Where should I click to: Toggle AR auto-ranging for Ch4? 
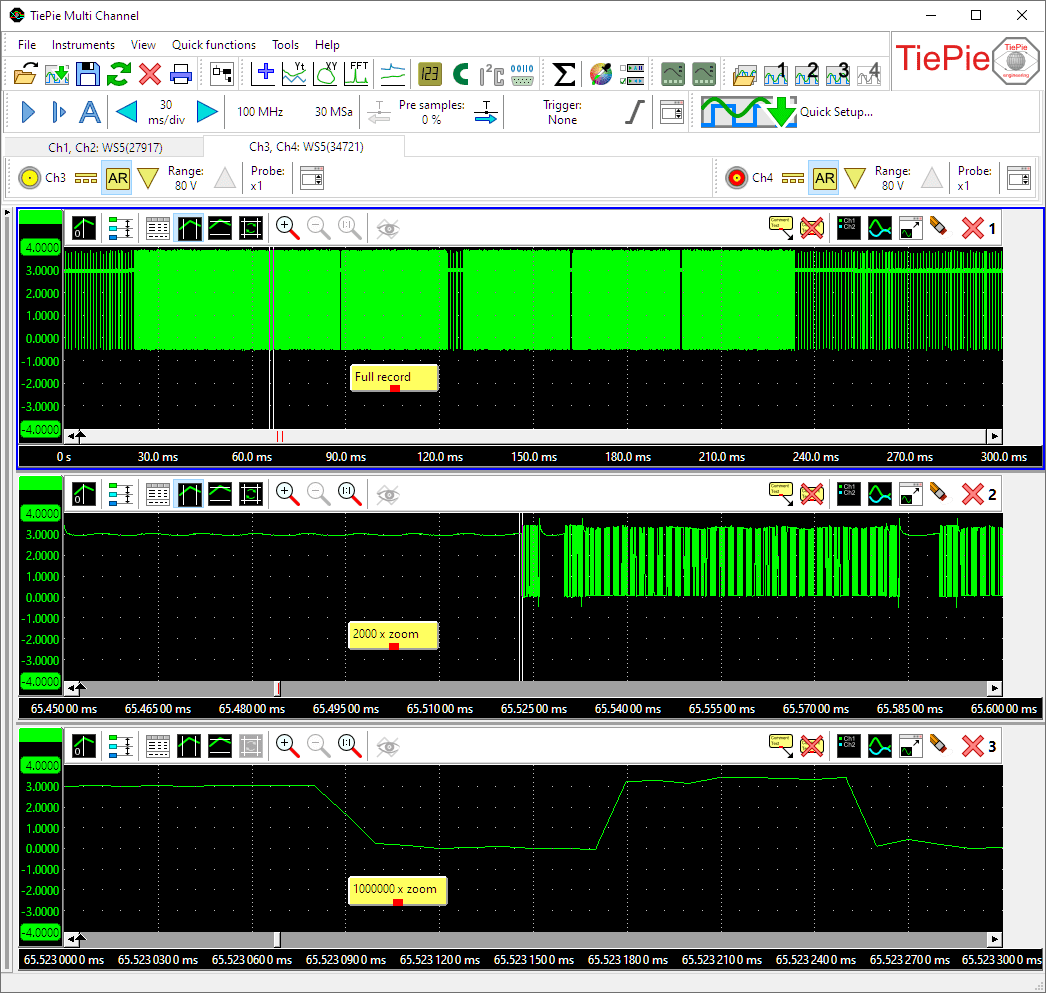[824, 178]
